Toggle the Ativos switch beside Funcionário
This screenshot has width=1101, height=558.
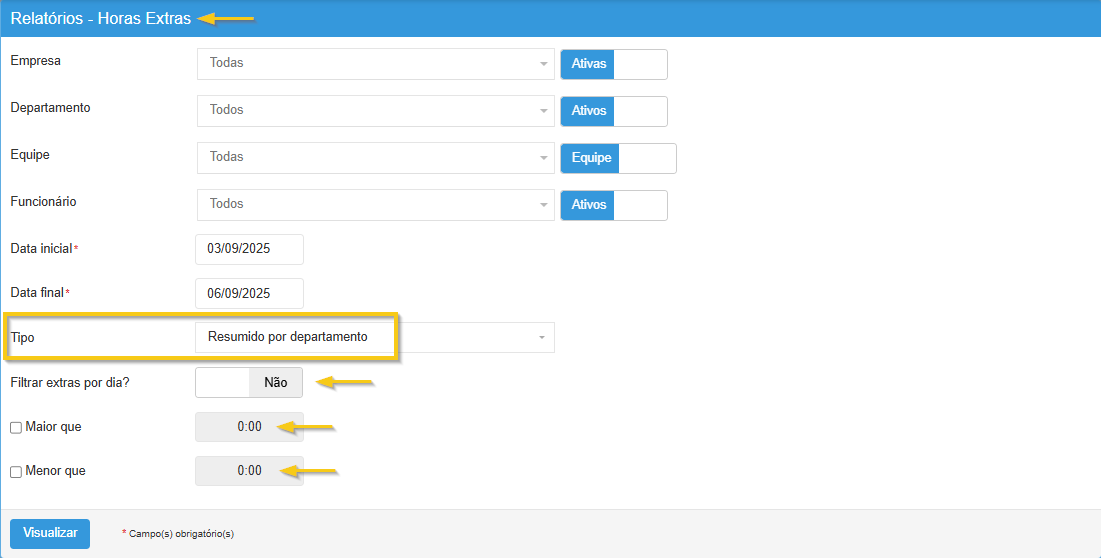[613, 205]
